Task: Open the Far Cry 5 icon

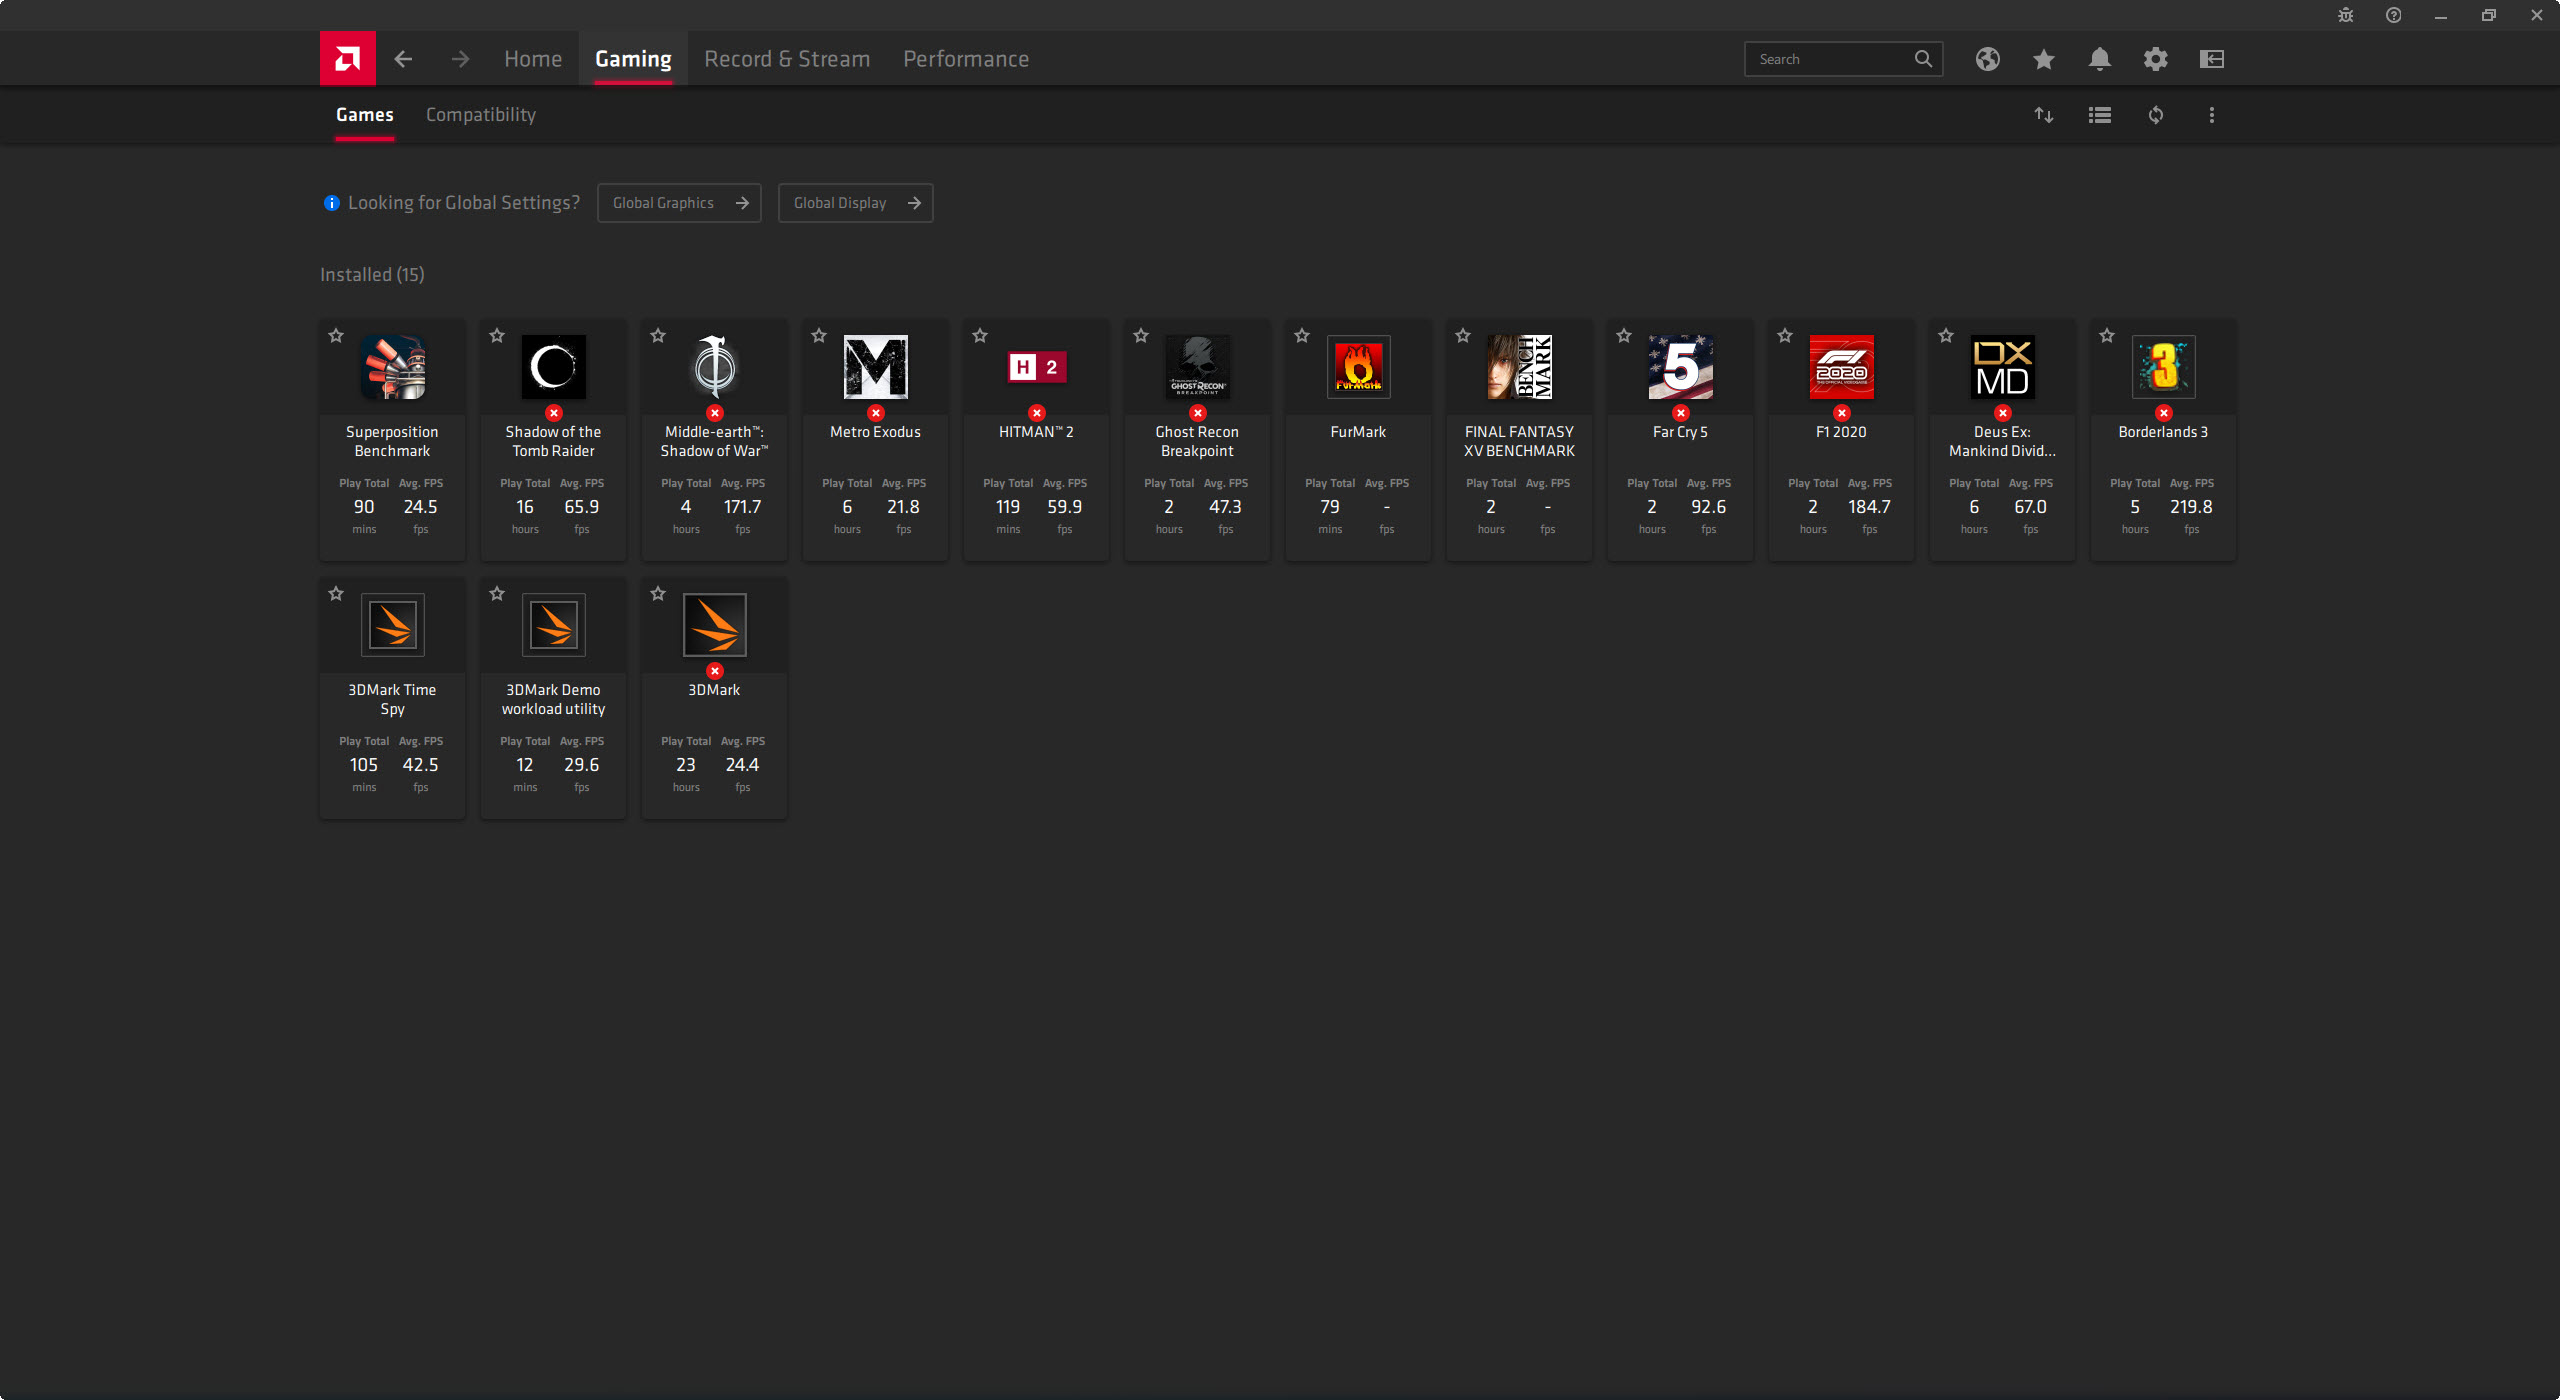Action: tap(1681, 367)
